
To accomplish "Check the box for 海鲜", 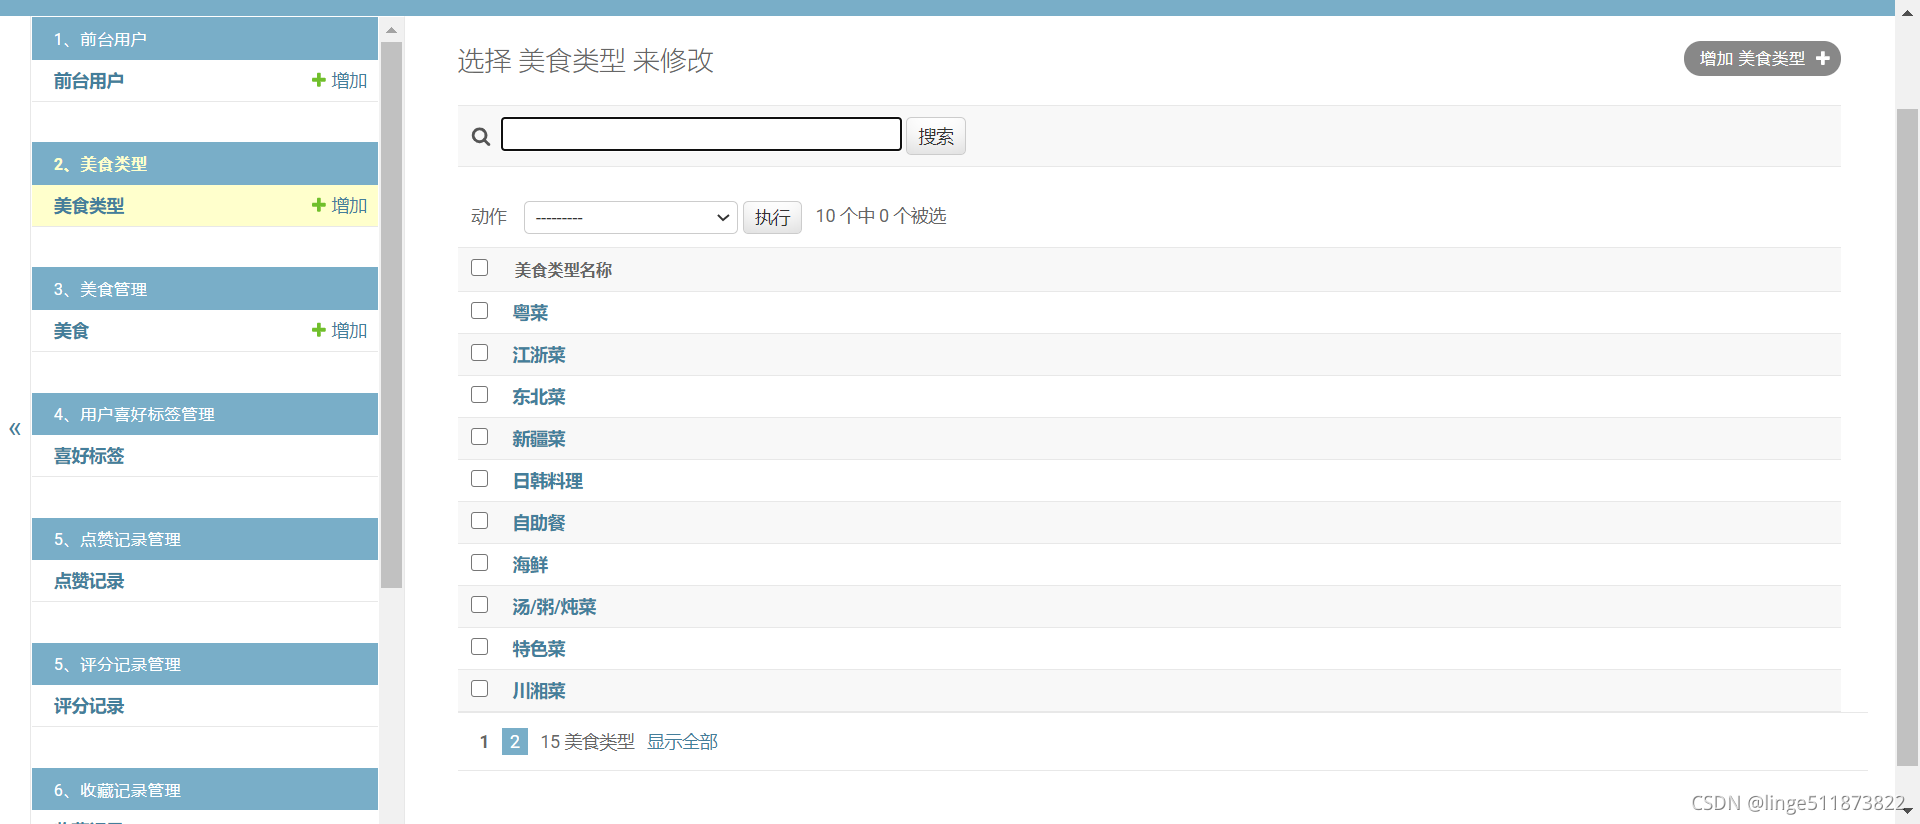I will coord(480,563).
